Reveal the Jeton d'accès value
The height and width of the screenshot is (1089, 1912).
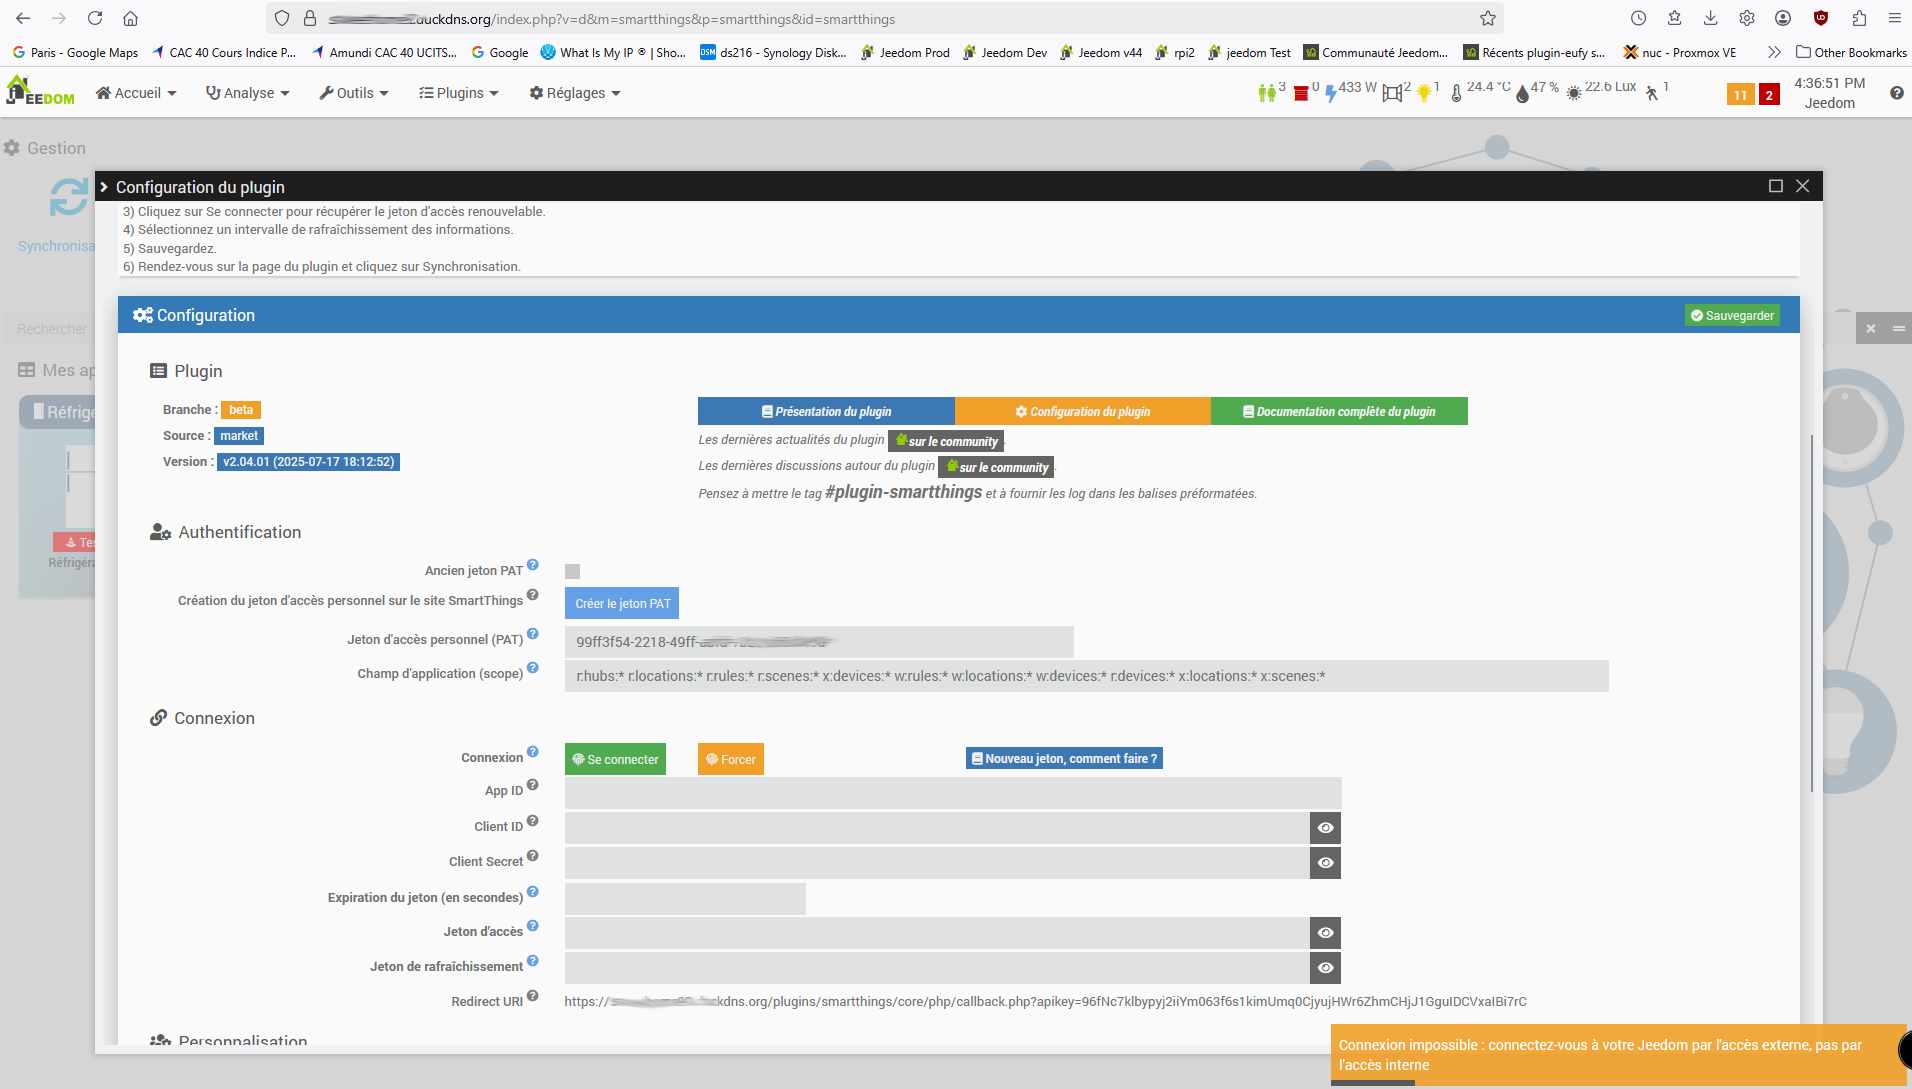(1325, 933)
